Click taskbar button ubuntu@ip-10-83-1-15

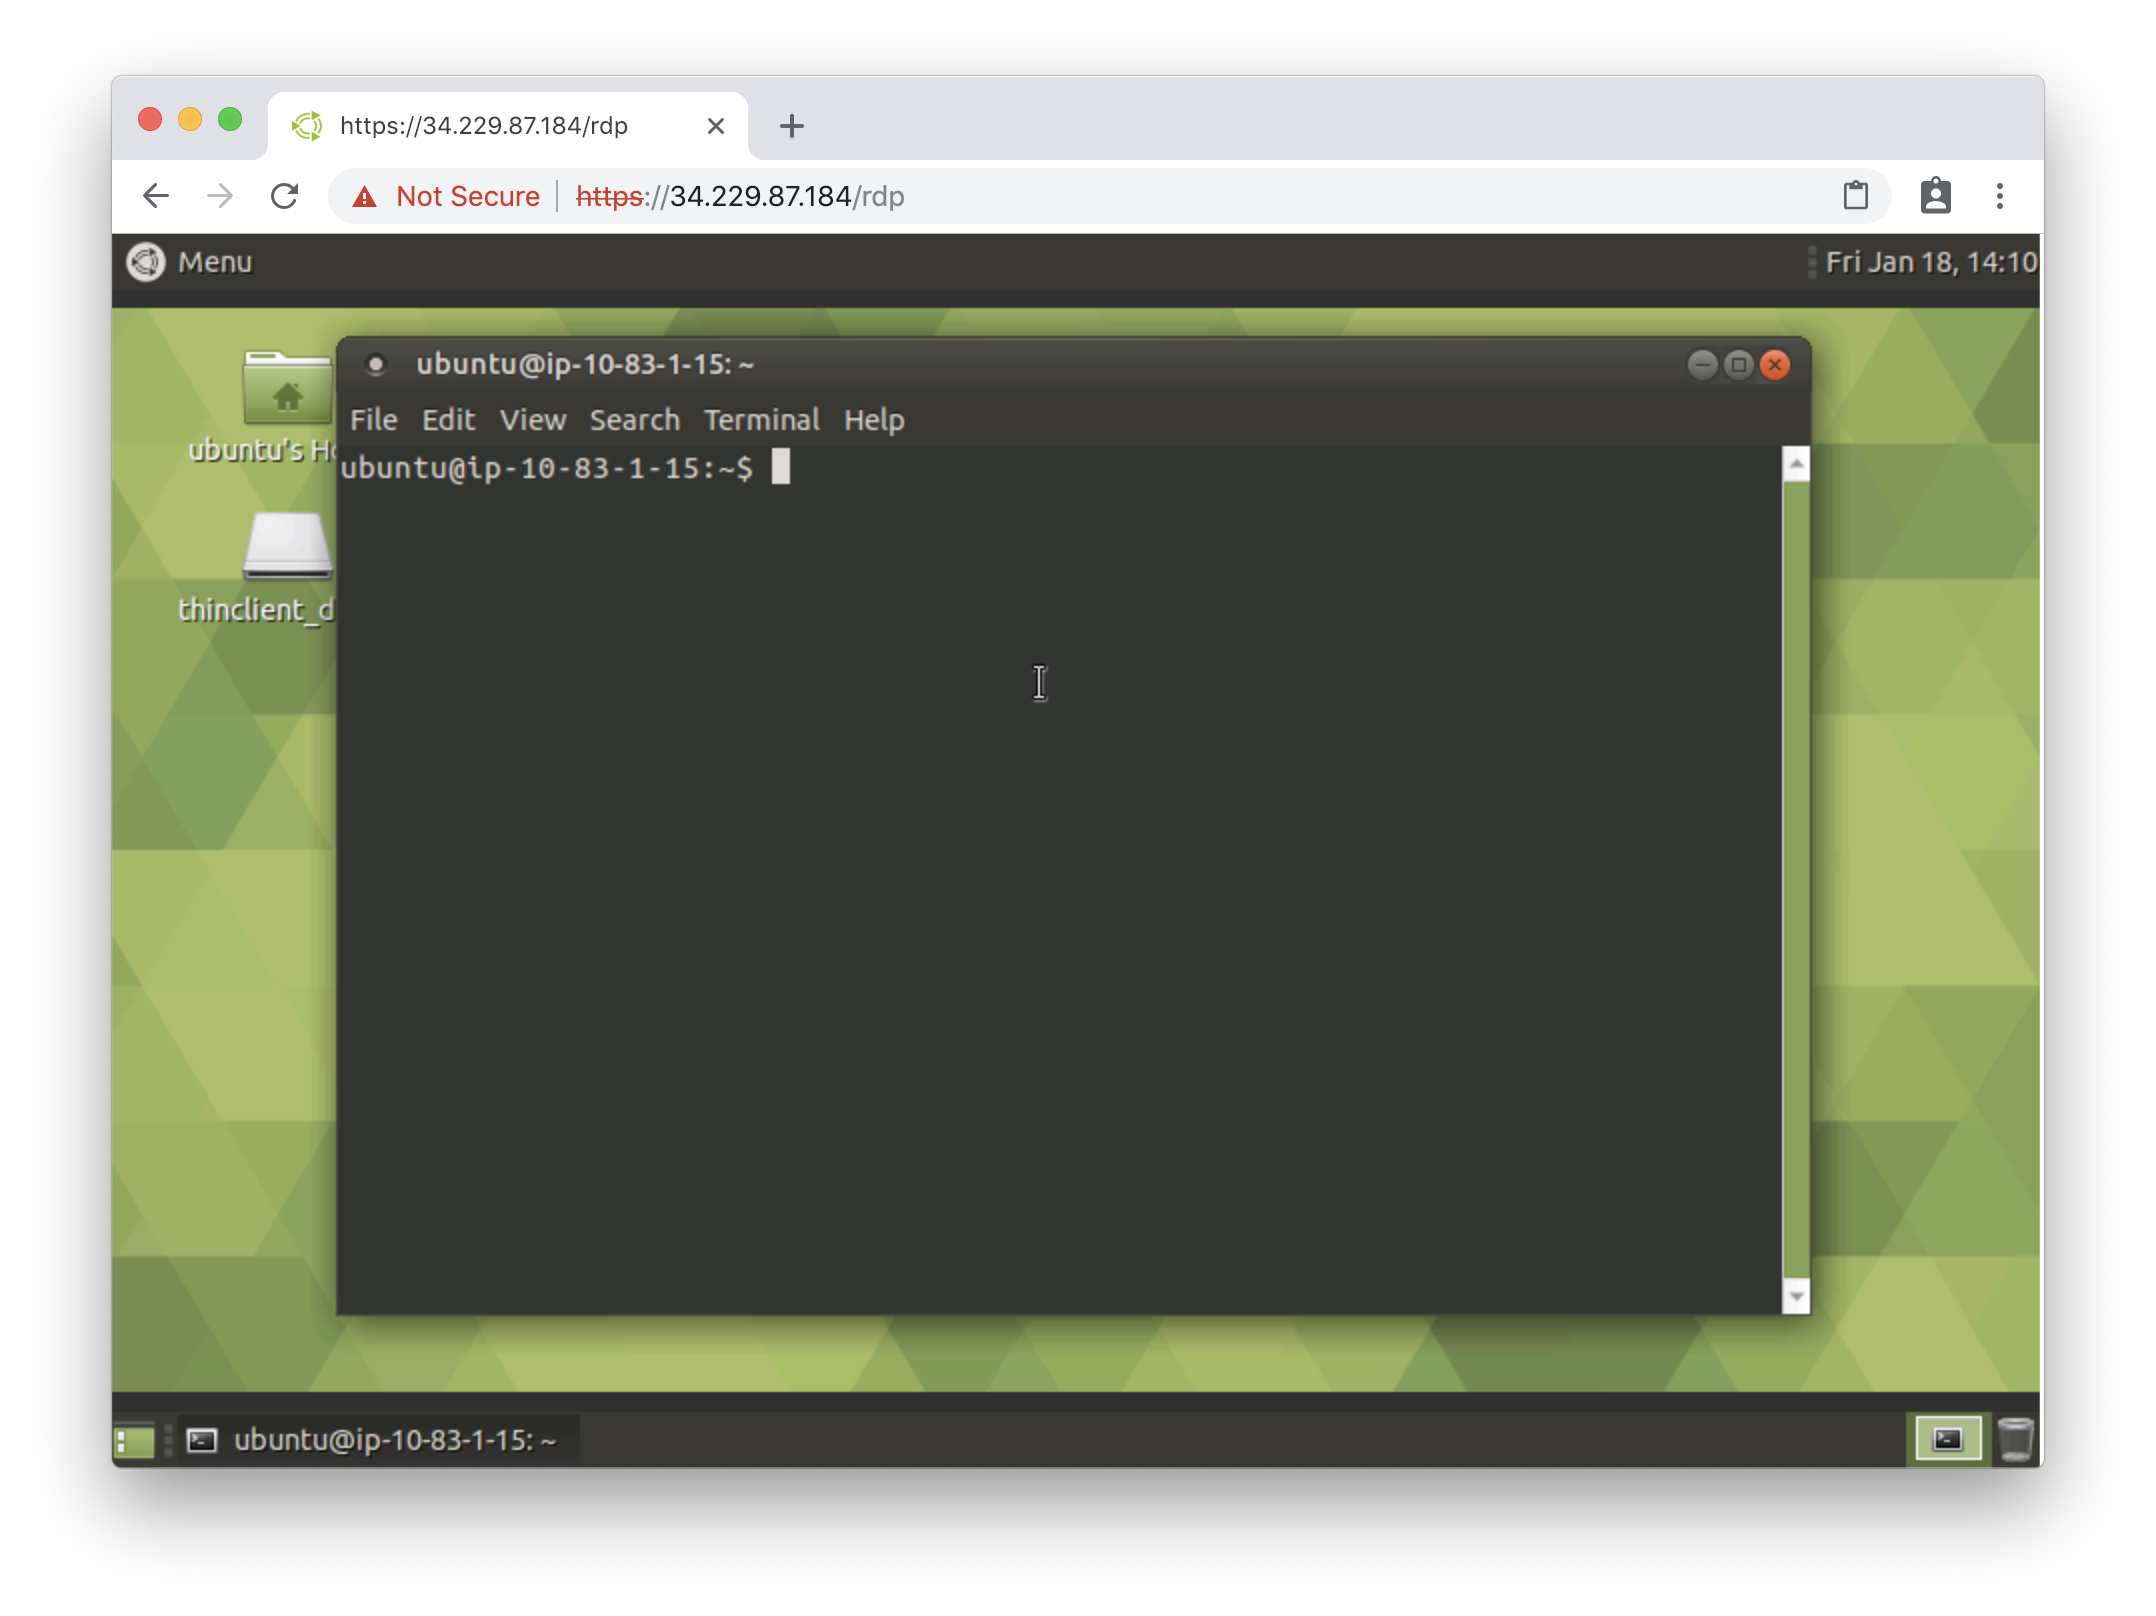[380, 1440]
